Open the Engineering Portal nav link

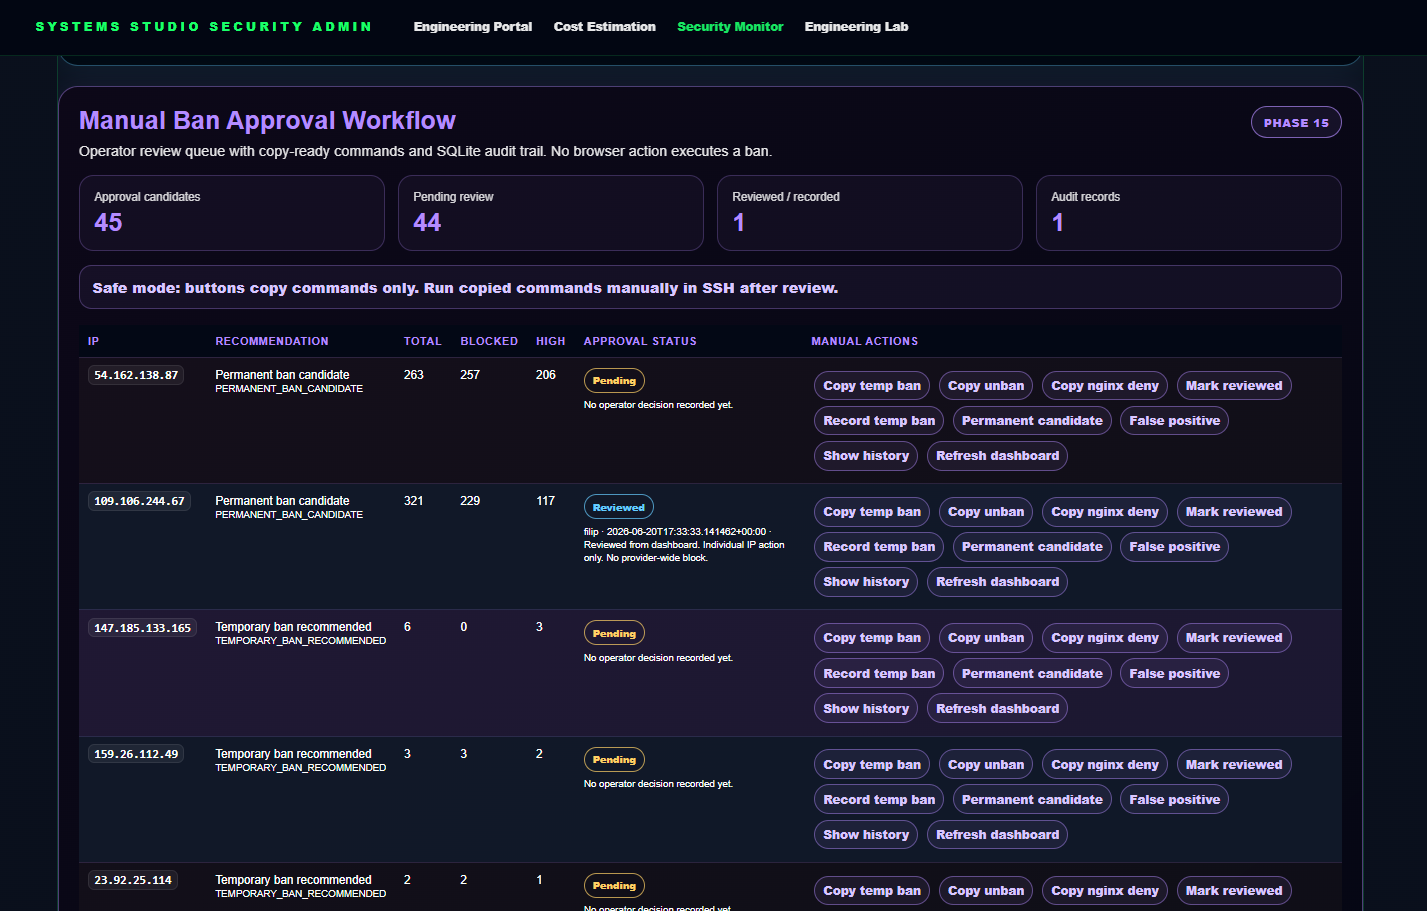(472, 27)
